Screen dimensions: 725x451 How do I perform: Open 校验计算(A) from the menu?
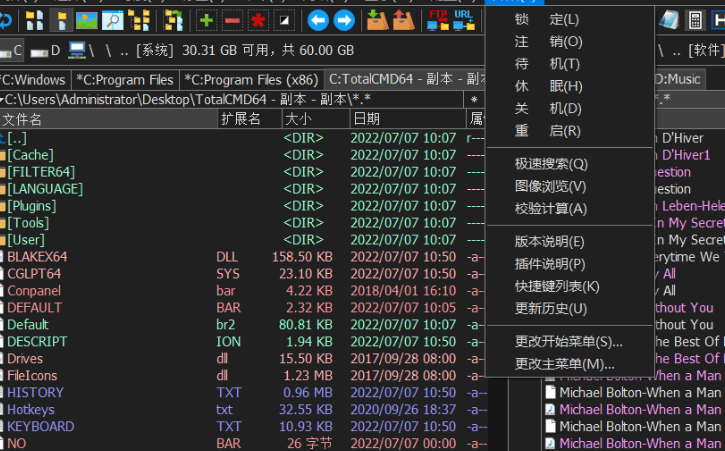pyautogui.click(x=570, y=209)
